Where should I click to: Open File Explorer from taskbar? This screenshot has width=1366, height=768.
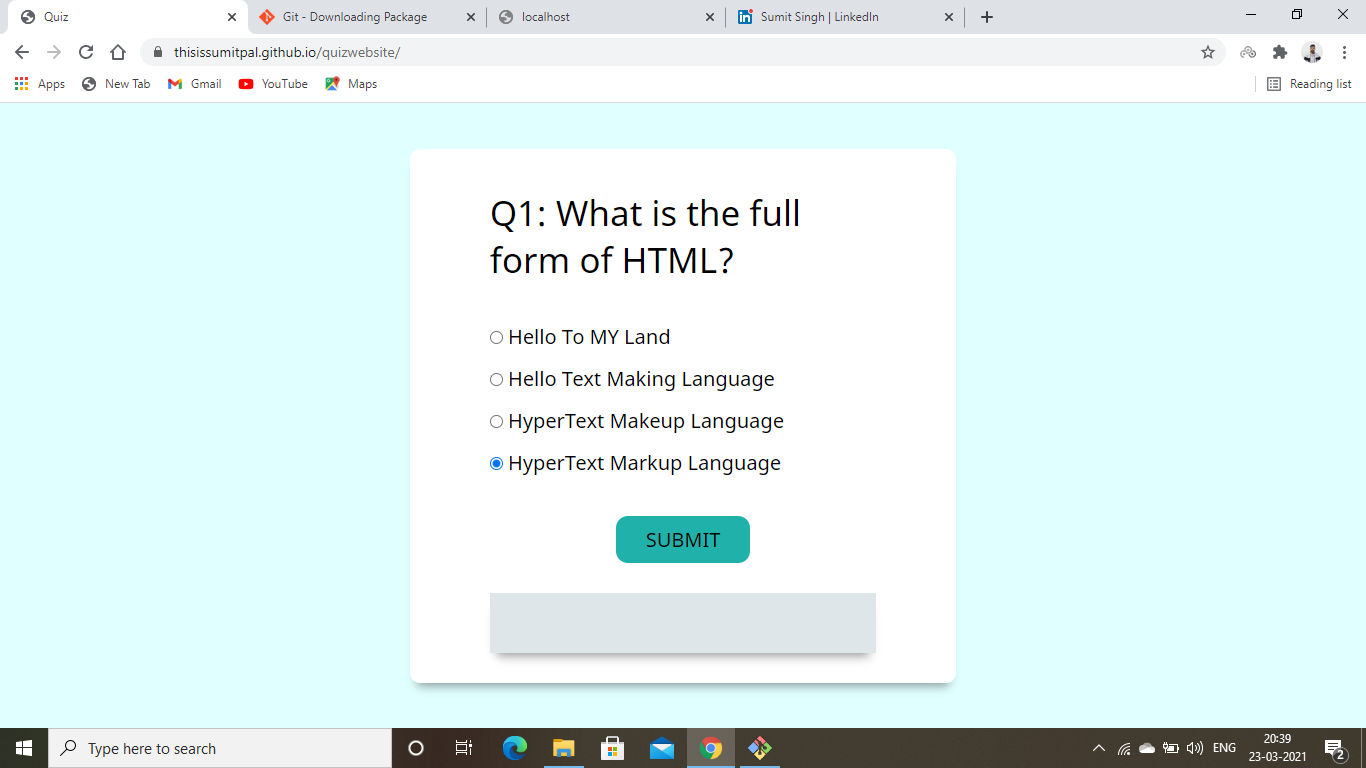click(x=564, y=748)
